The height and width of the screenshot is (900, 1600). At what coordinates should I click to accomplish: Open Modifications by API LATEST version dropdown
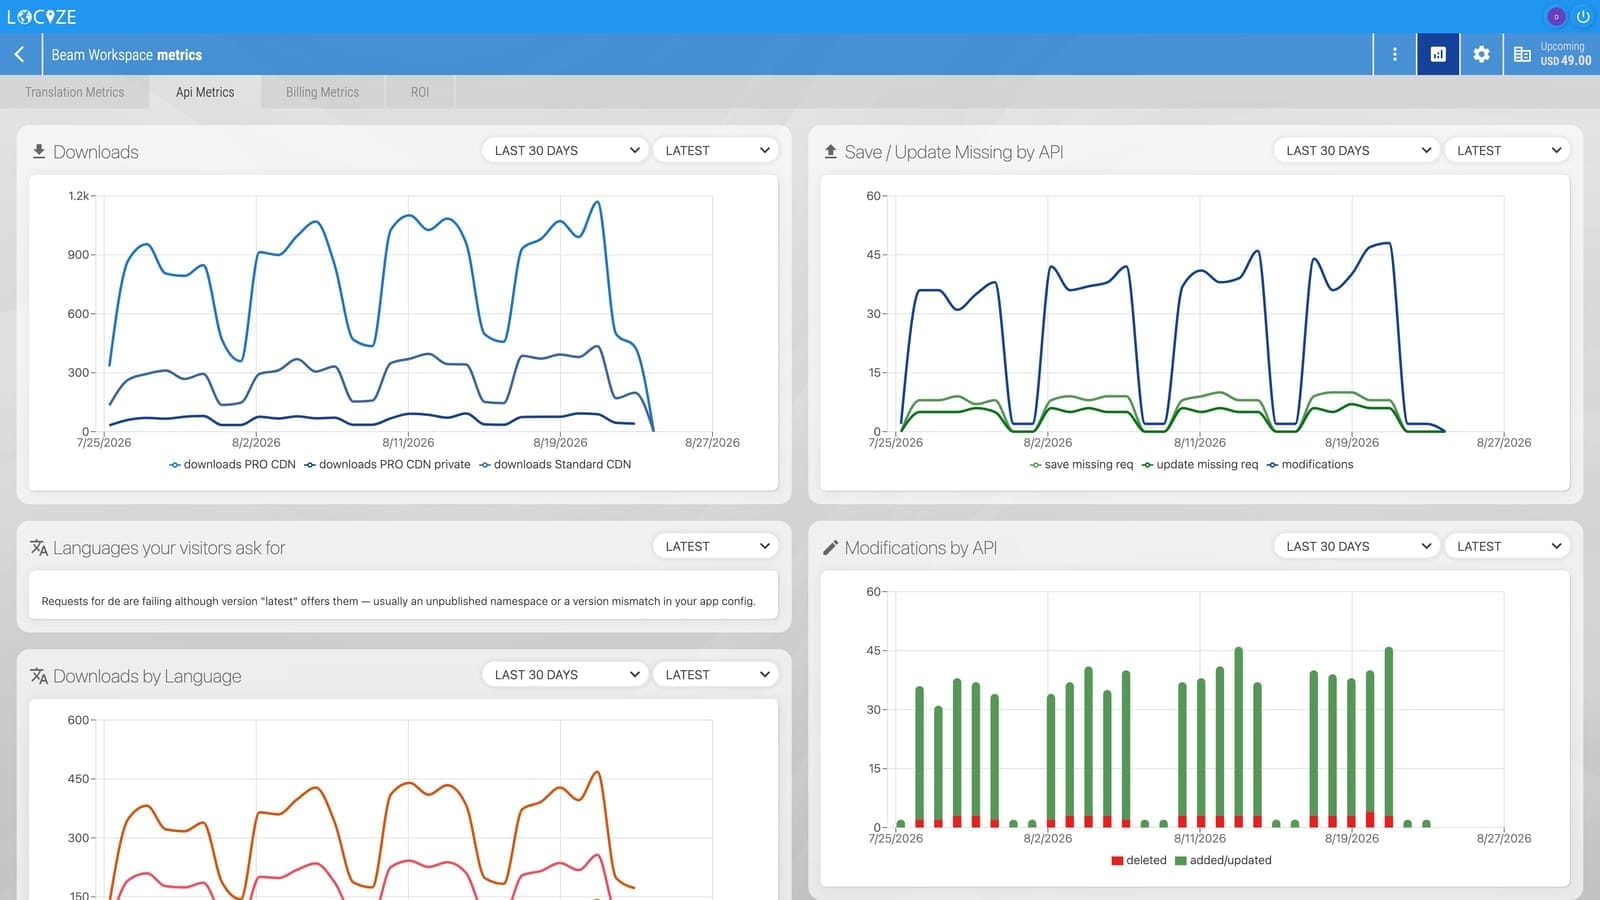1507,547
